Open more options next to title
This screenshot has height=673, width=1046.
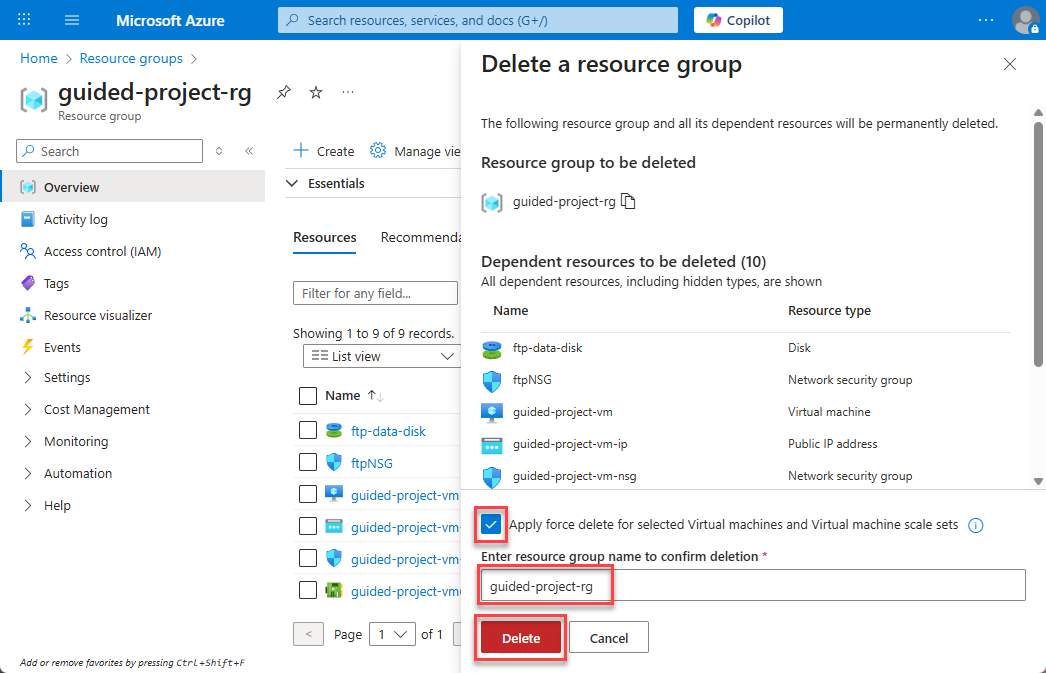(x=348, y=92)
